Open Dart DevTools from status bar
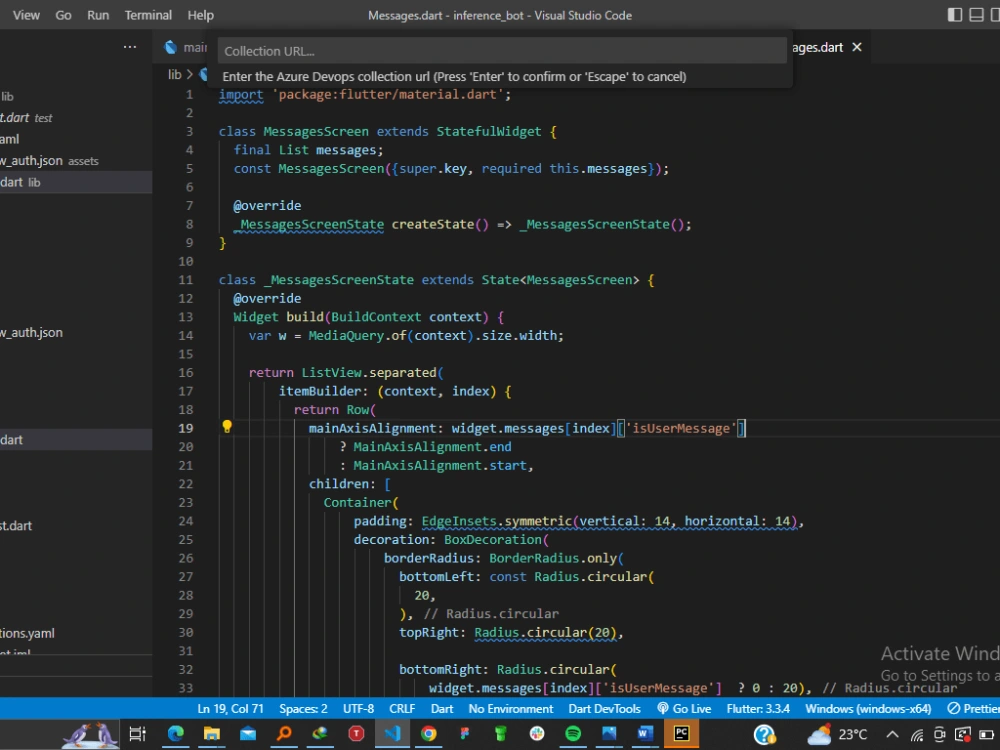 tap(604, 709)
